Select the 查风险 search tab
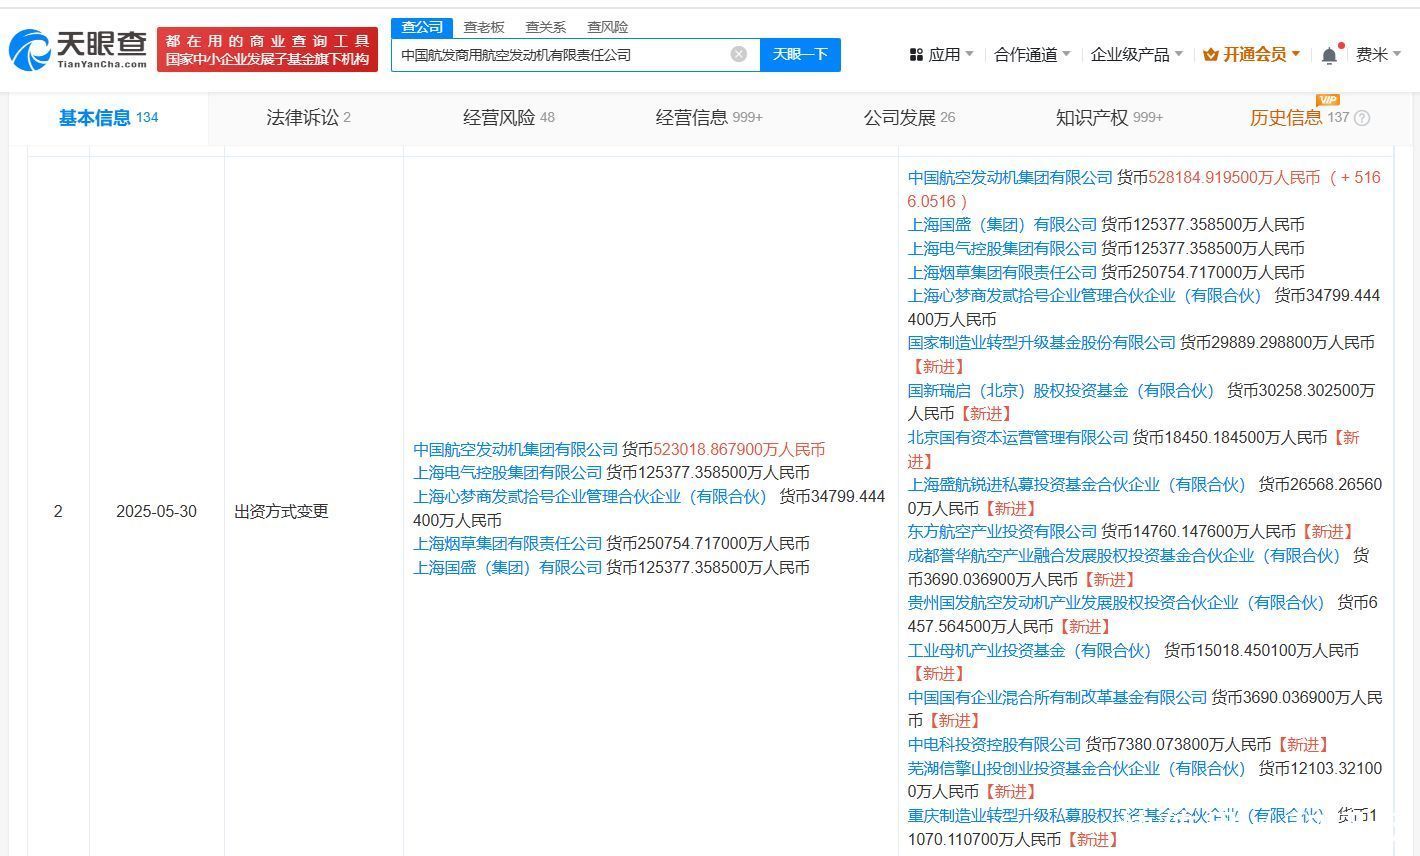The width and height of the screenshot is (1420, 856). 607,27
